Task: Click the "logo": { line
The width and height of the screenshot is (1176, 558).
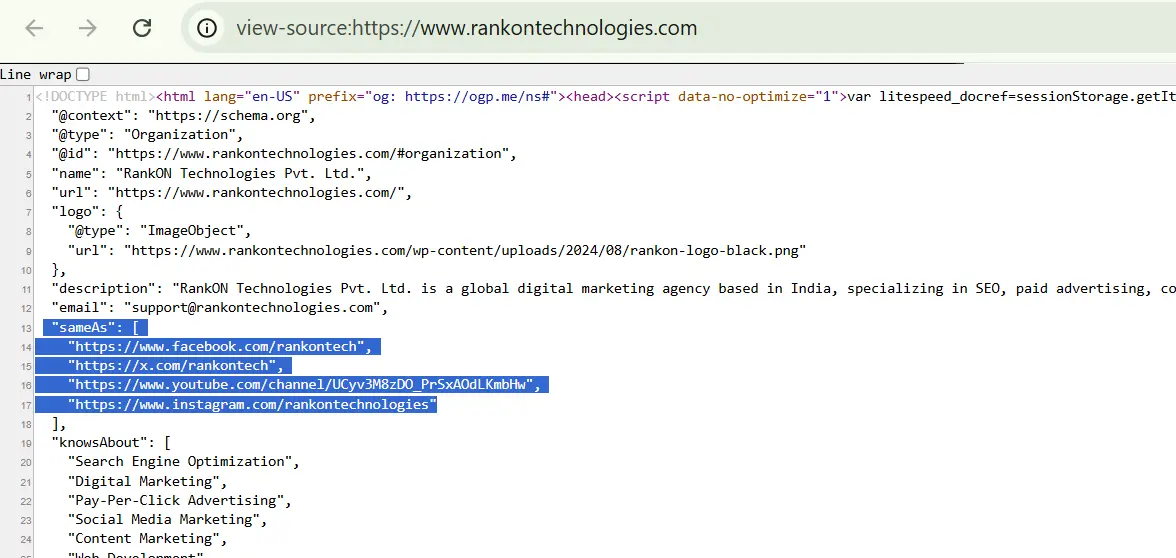Action: [87, 212]
